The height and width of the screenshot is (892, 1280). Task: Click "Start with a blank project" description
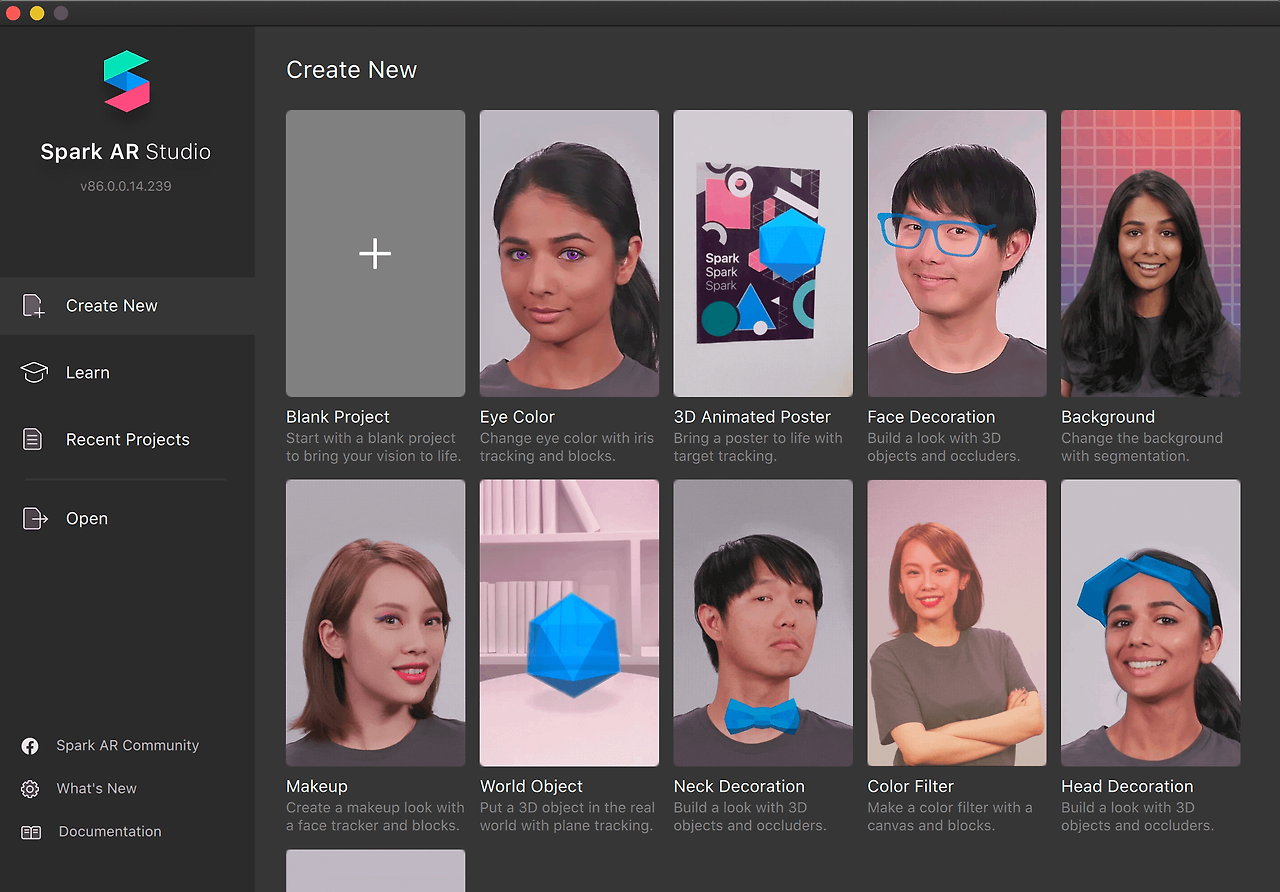coord(374,447)
